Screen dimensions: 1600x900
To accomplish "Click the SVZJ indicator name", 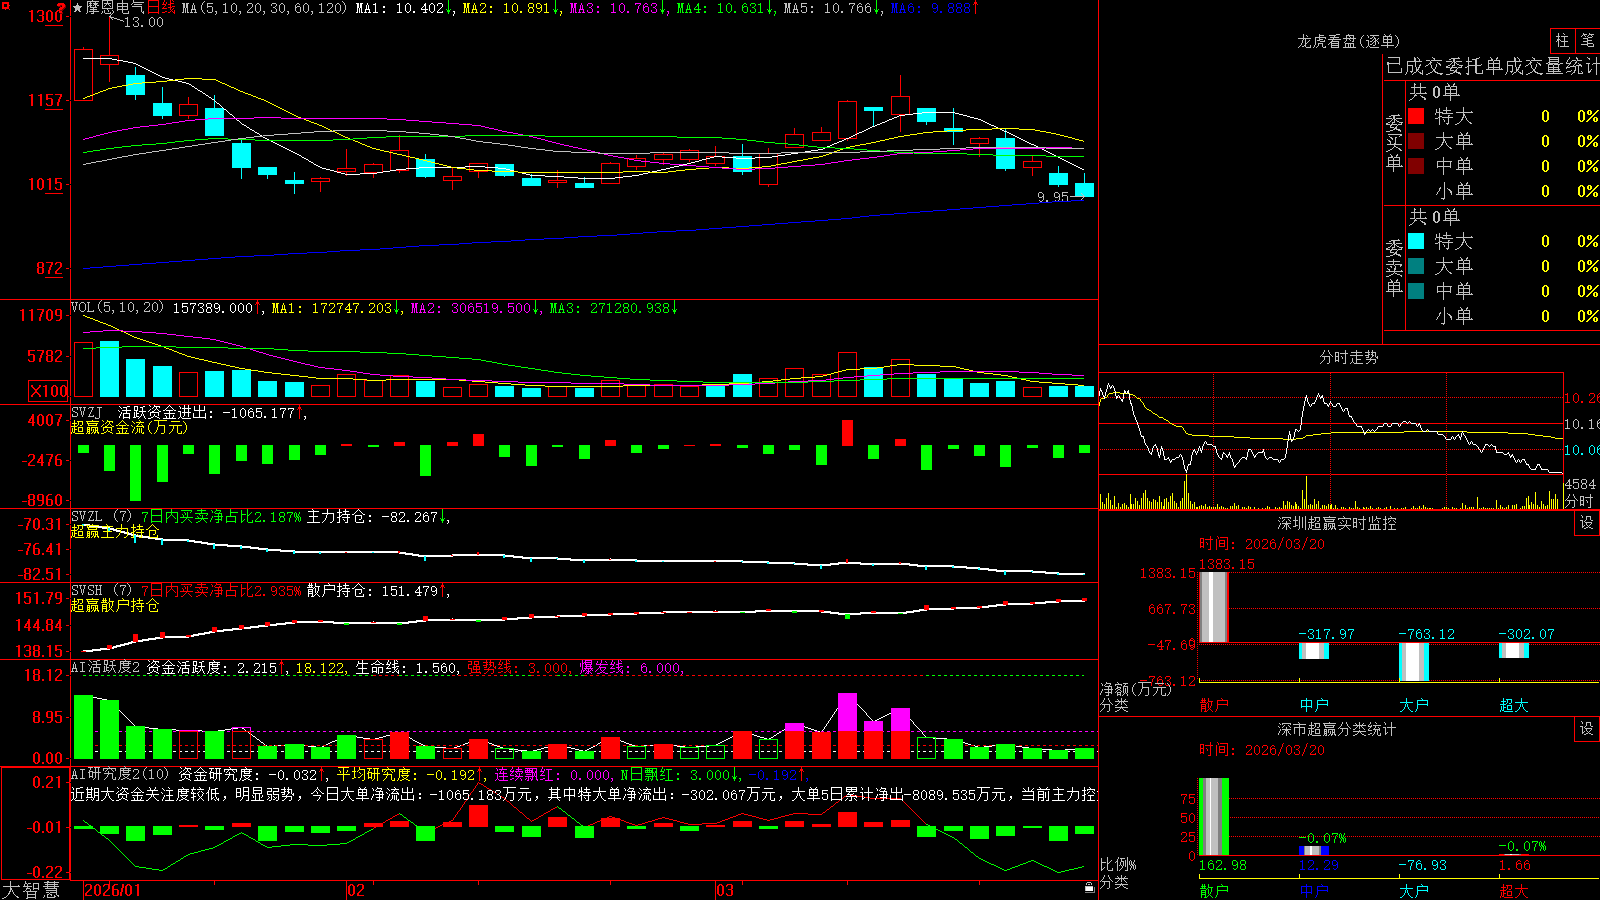I will point(87,412).
